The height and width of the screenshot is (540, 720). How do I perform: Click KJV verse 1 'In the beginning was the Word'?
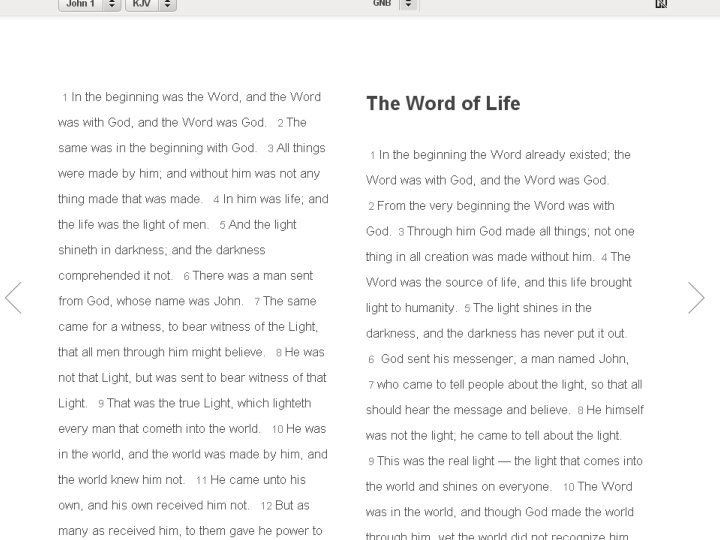coord(156,97)
